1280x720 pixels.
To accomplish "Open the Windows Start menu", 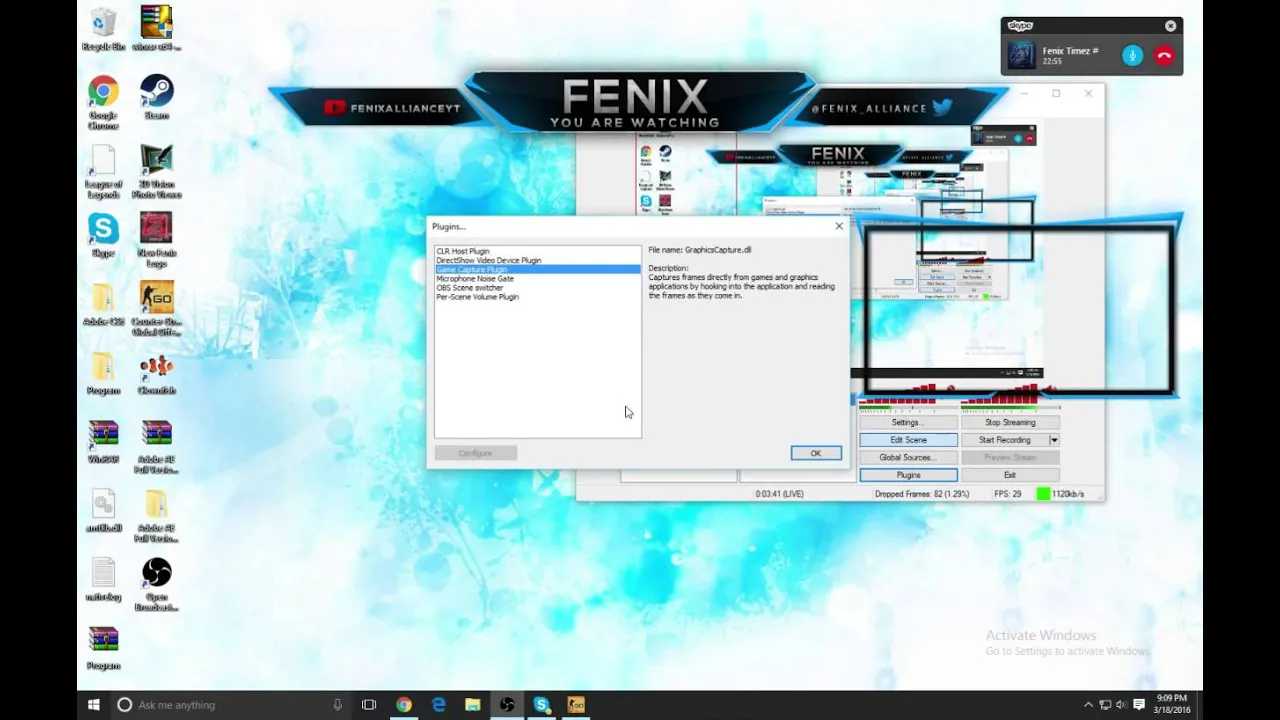I will click(94, 705).
